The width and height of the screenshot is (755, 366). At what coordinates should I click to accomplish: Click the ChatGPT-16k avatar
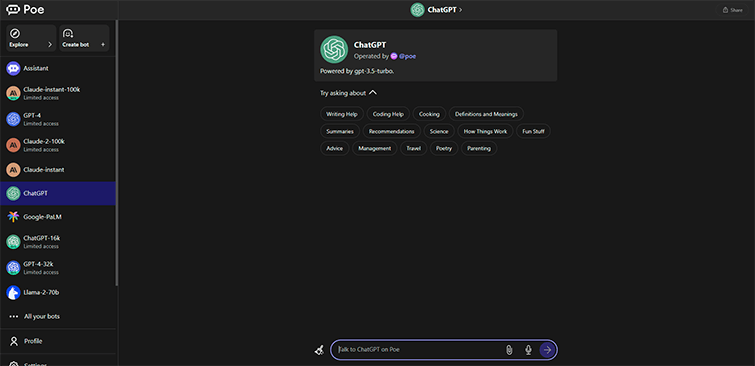13,242
